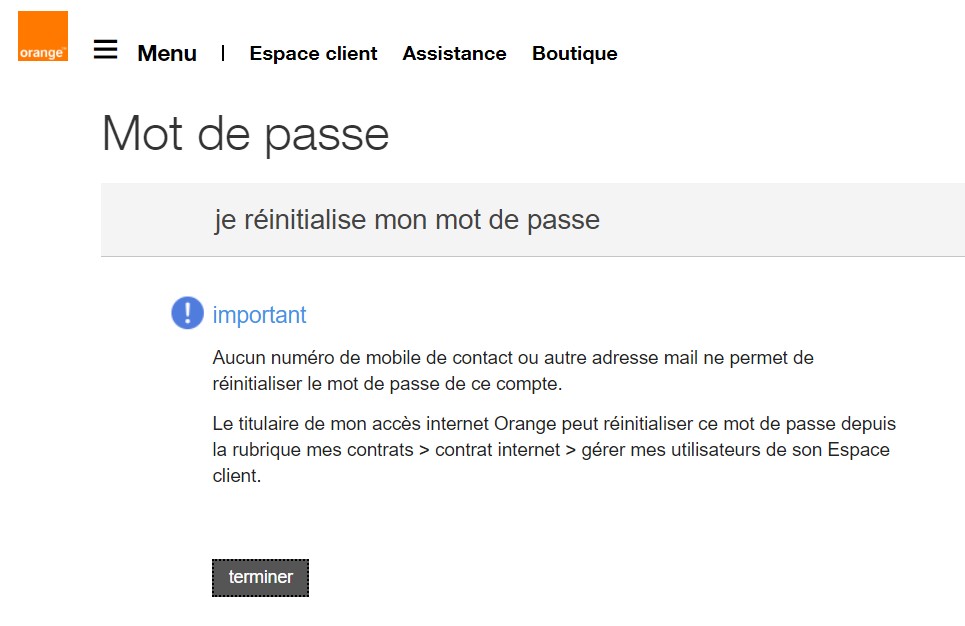The width and height of the screenshot is (965, 626).
Task: Click the blue exclamation mark icon
Action: tap(187, 313)
